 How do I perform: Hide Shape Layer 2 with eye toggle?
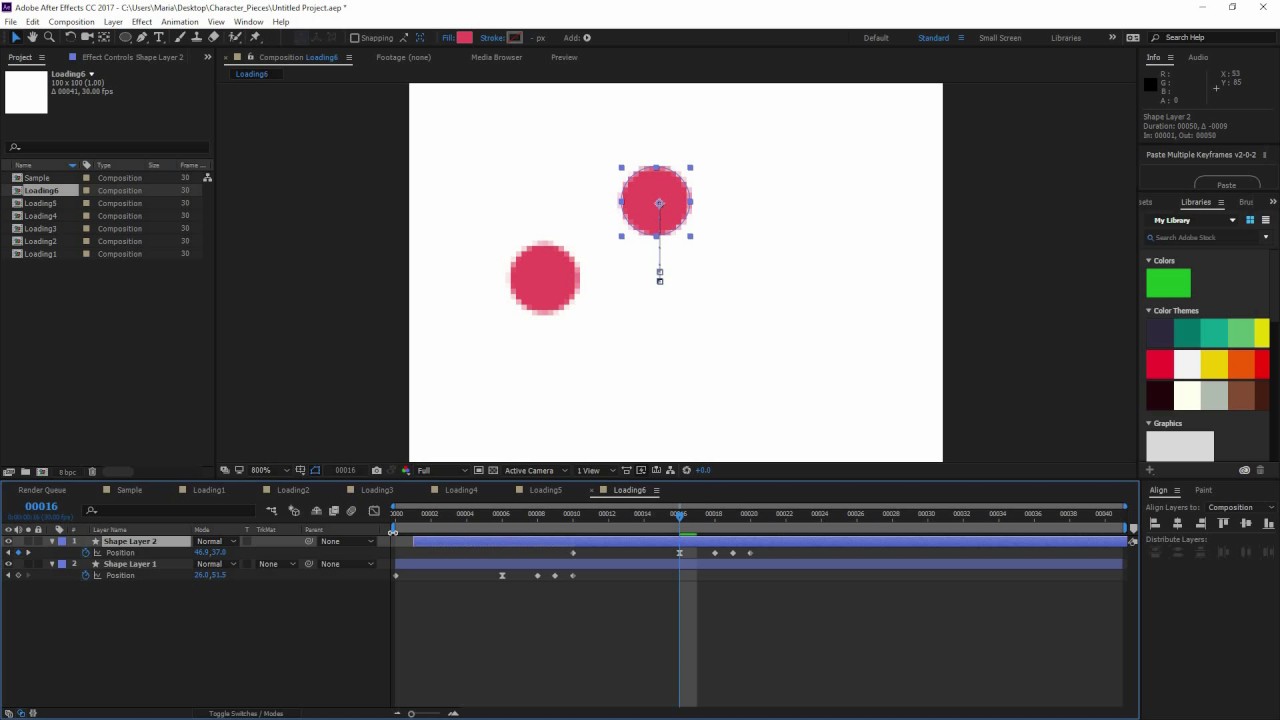[x=9, y=541]
